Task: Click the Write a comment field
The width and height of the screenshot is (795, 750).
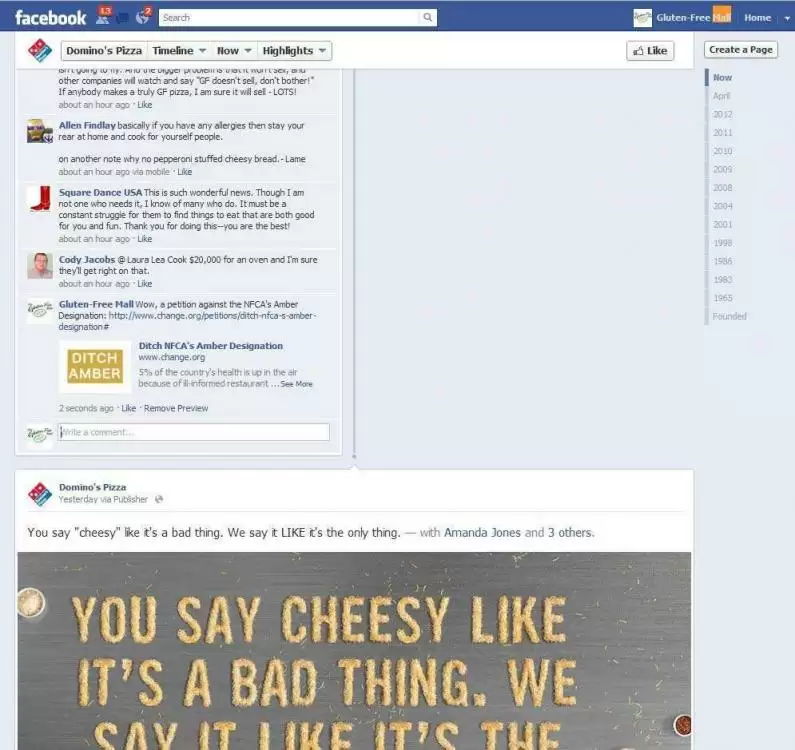Action: 193,432
